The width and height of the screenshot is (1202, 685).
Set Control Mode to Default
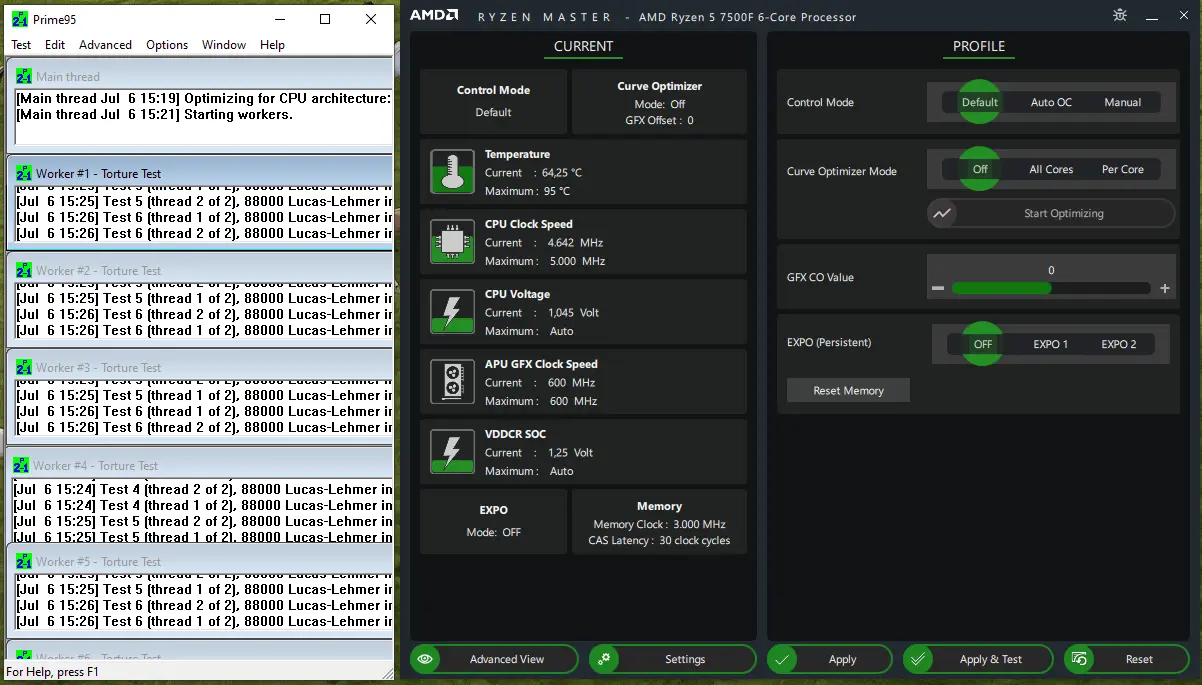click(x=980, y=102)
